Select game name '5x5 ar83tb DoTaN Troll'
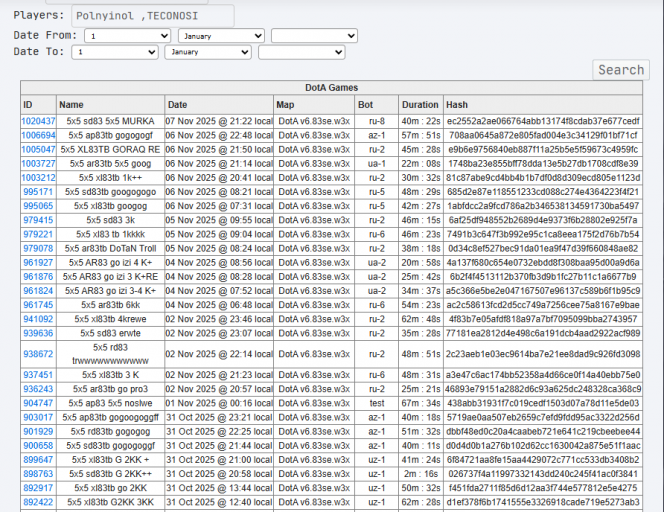664x512 pixels. pos(111,248)
